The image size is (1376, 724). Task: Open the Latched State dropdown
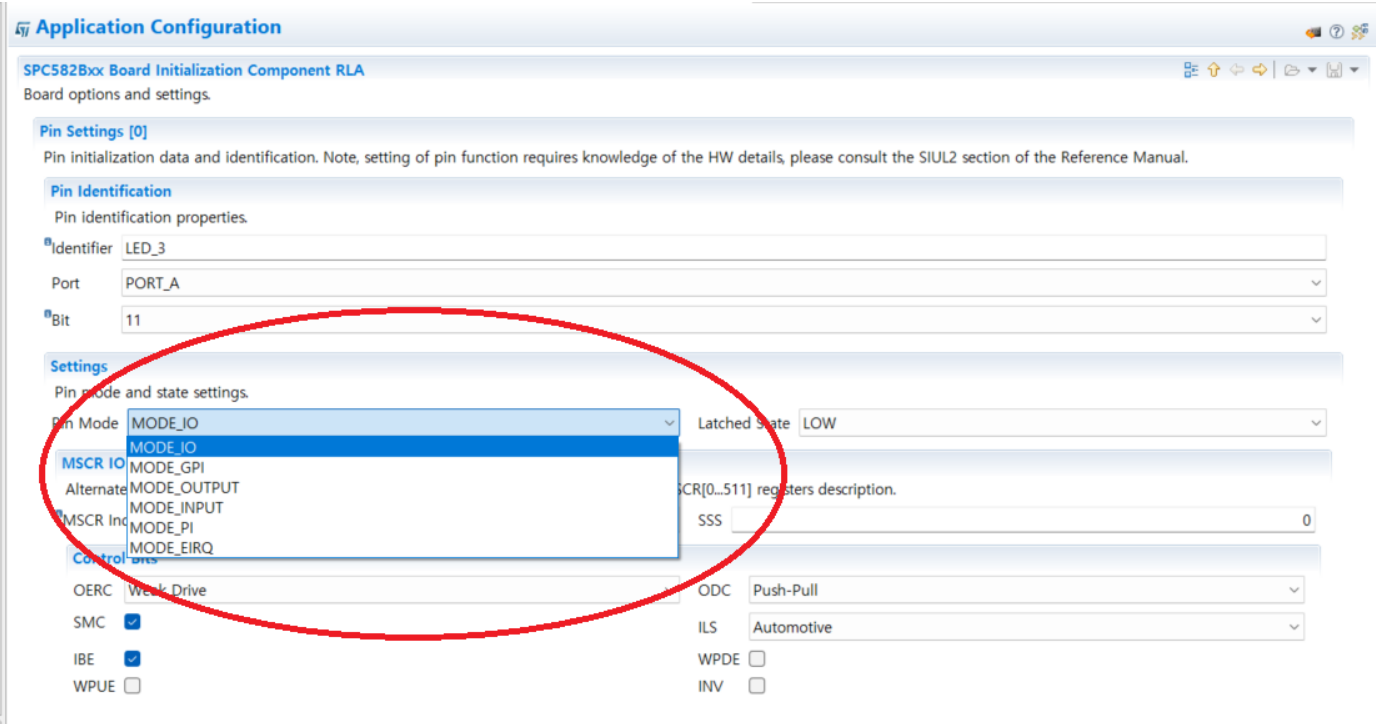pos(1317,423)
